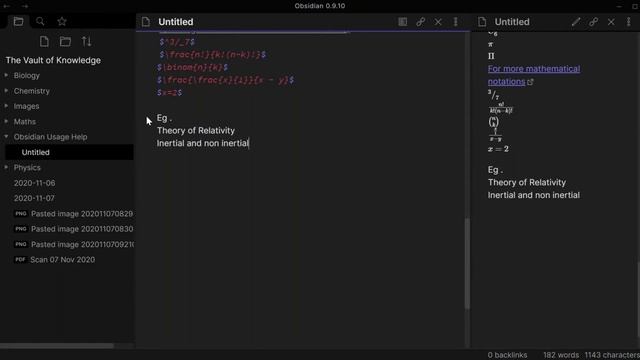Click the rendered x = 2 formula in preview
The width and height of the screenshot is (640, 360).
pos(498,149)
